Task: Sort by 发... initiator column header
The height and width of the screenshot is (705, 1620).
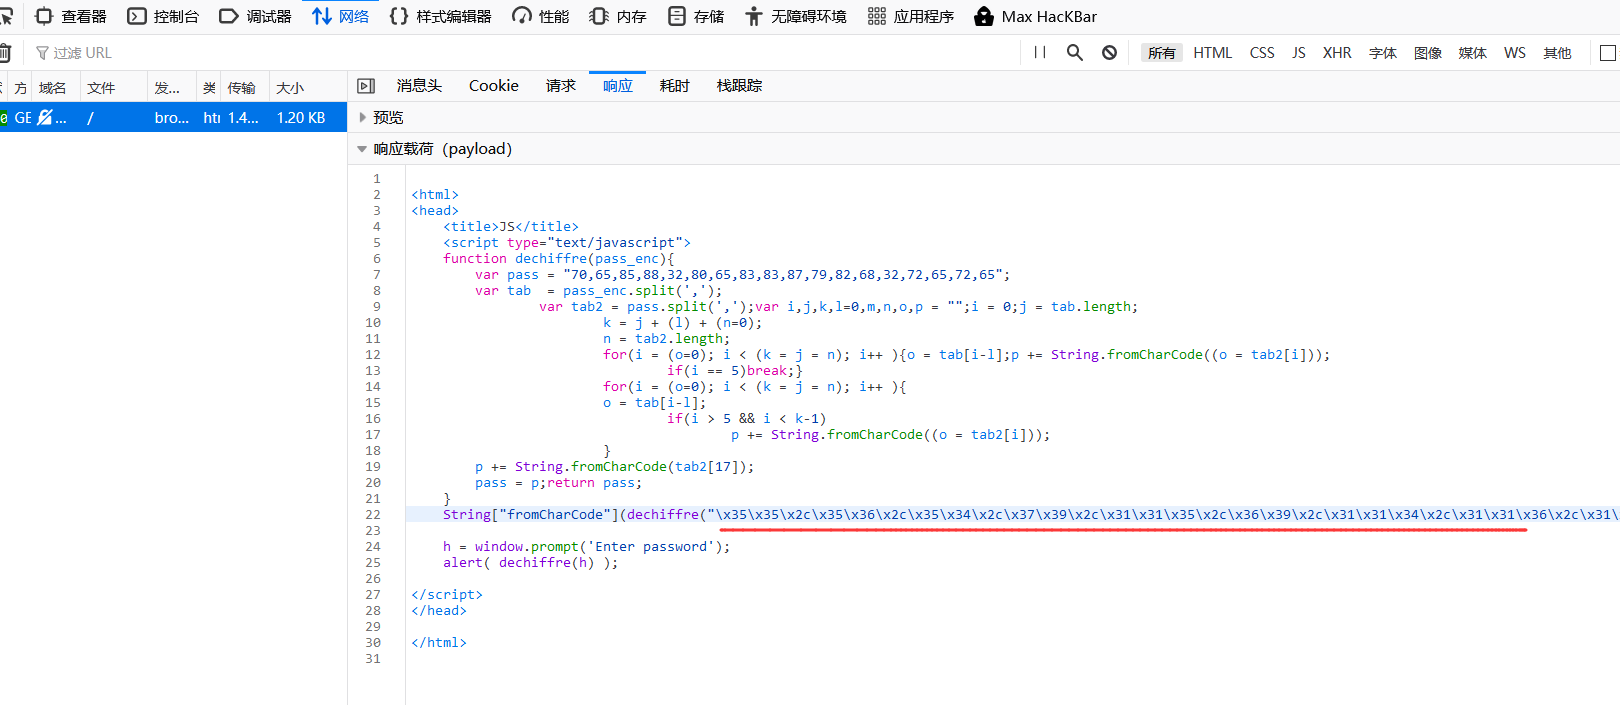Action: [172, 88]
